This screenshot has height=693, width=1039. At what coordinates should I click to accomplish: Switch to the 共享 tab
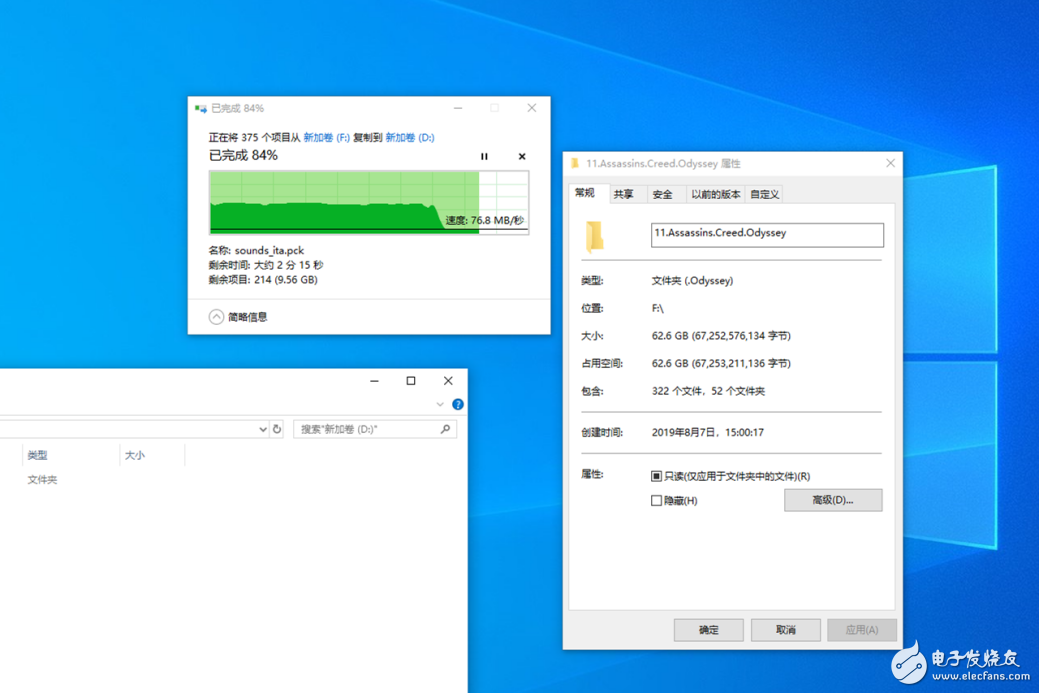click(x=624, y=194)
